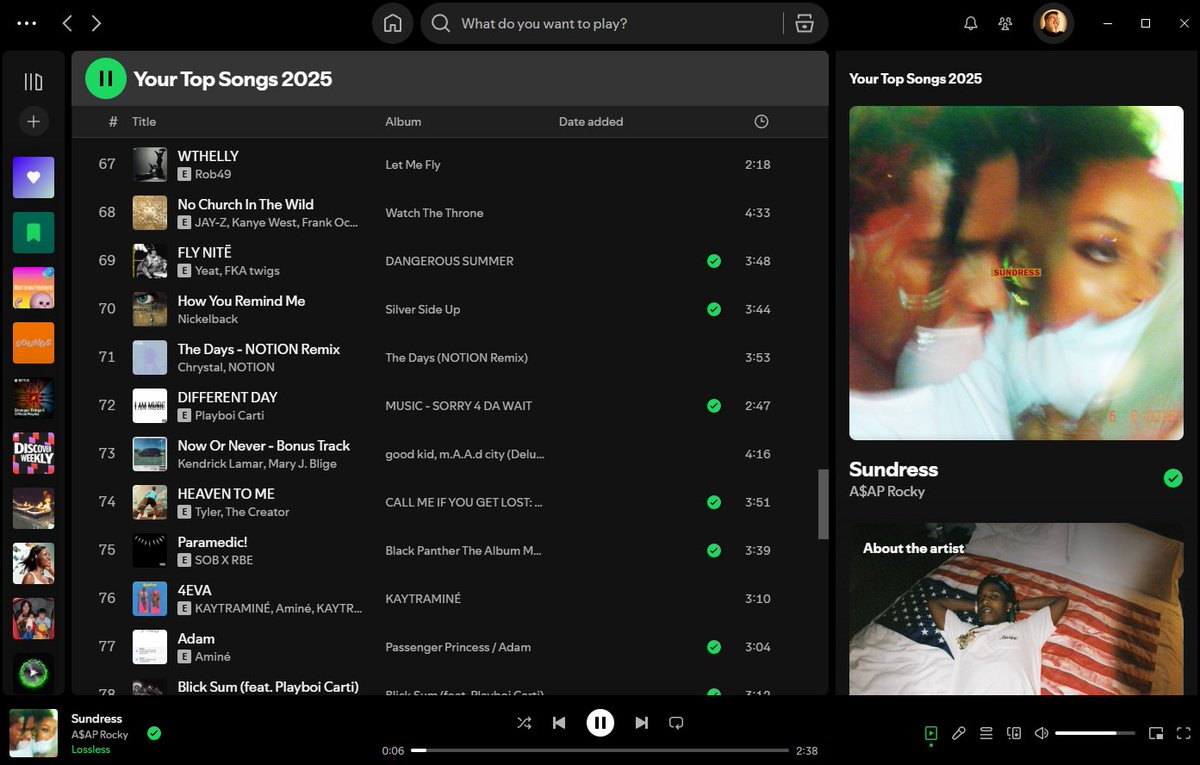Toggle the Now Playing view icon
This screenshot has height=765, width=1200.
coord(931,733)
